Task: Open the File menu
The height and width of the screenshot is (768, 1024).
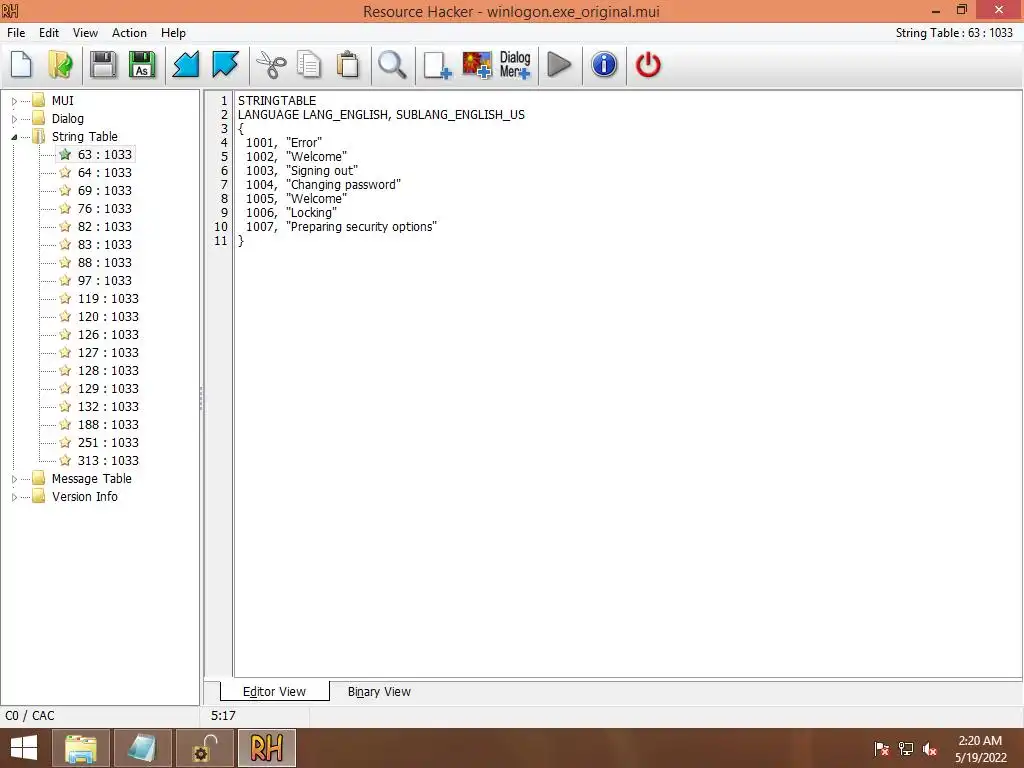Action: [16, 33]
